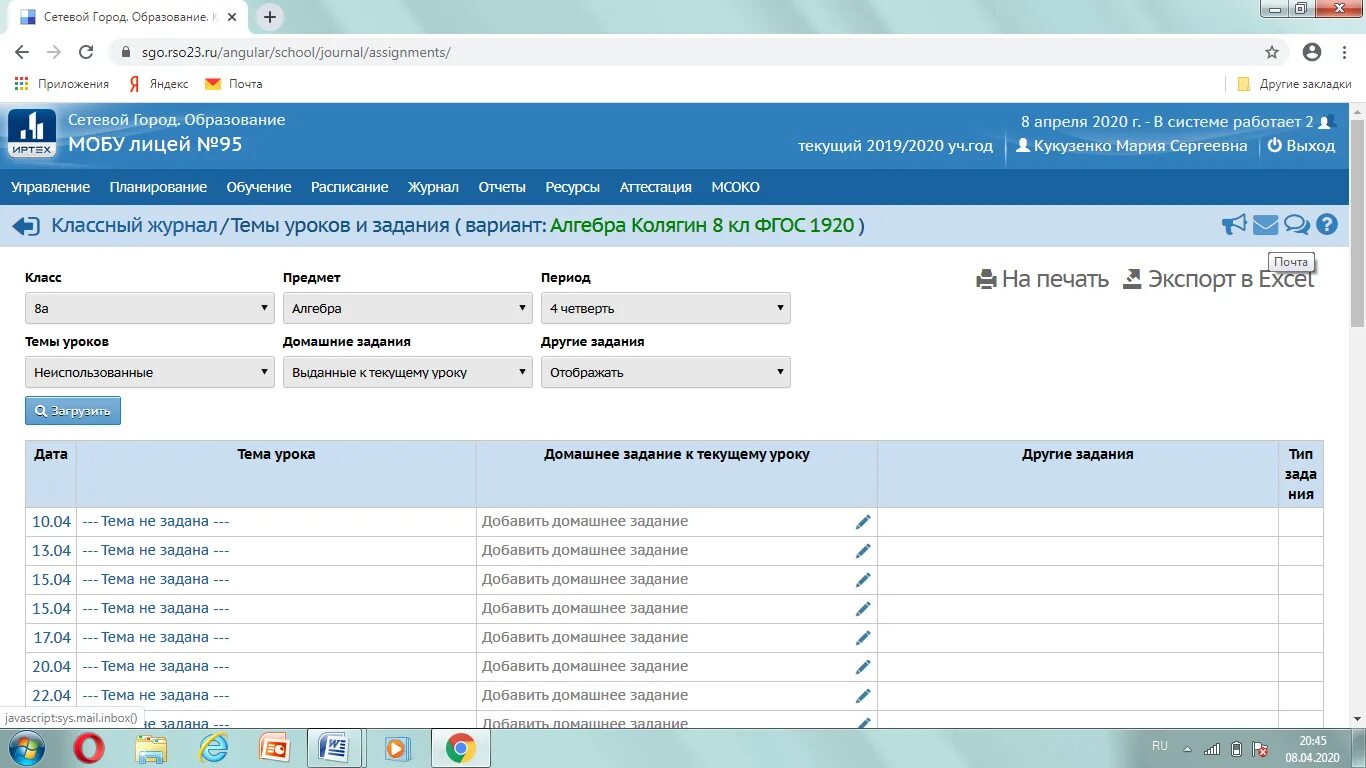Open the Управление menu

pos(51,187)
